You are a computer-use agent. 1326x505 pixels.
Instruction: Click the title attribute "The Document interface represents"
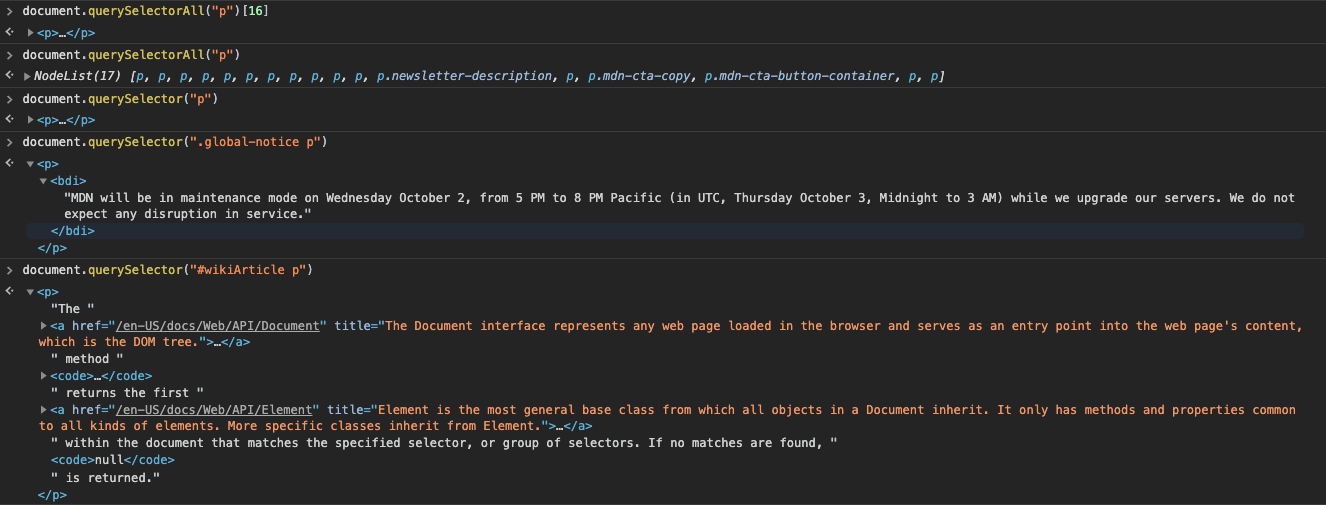coord(671,334)
